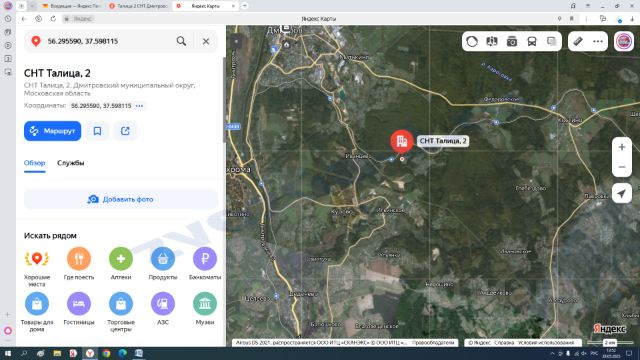Open the Музеи nearby category
The image size is (640, 360).
(205, 304)
